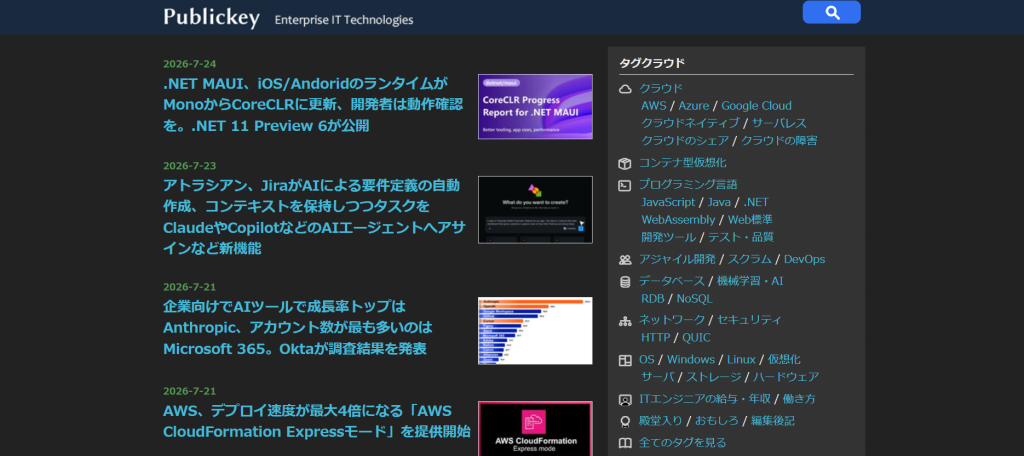Click the search magnifier button
The width and height of the screenshot is (1024, 456).
tap(831, 12)
